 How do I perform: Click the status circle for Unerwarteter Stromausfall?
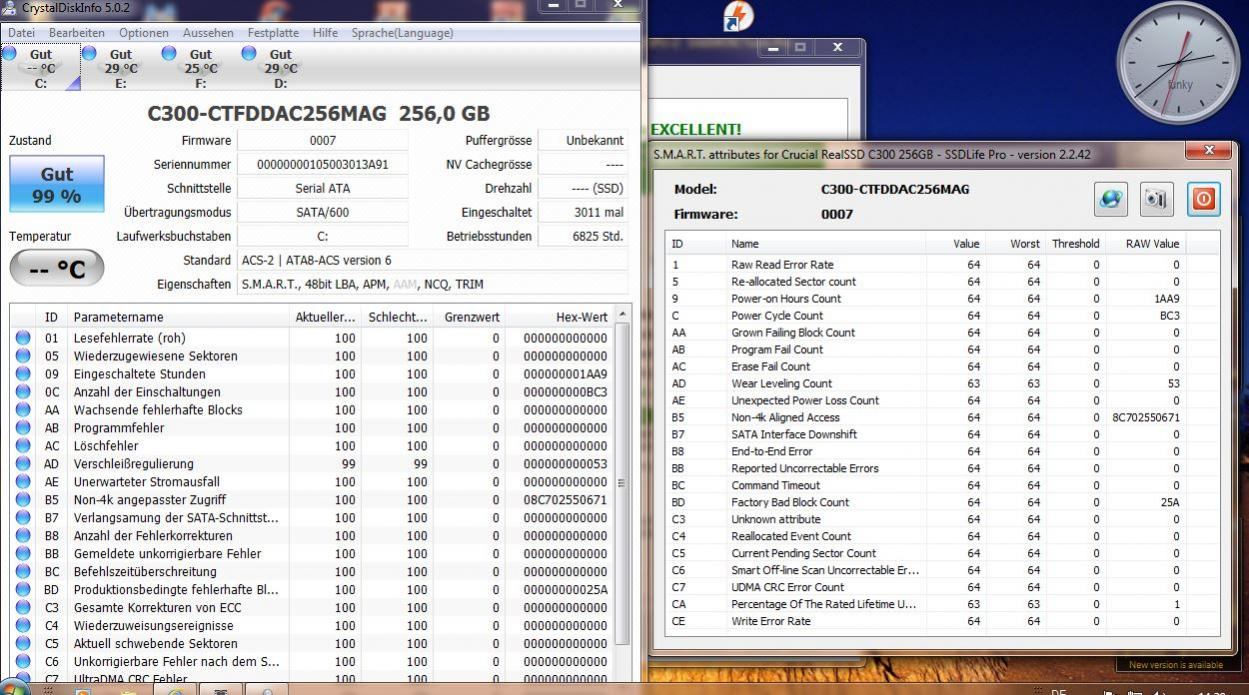coord(23,482)
